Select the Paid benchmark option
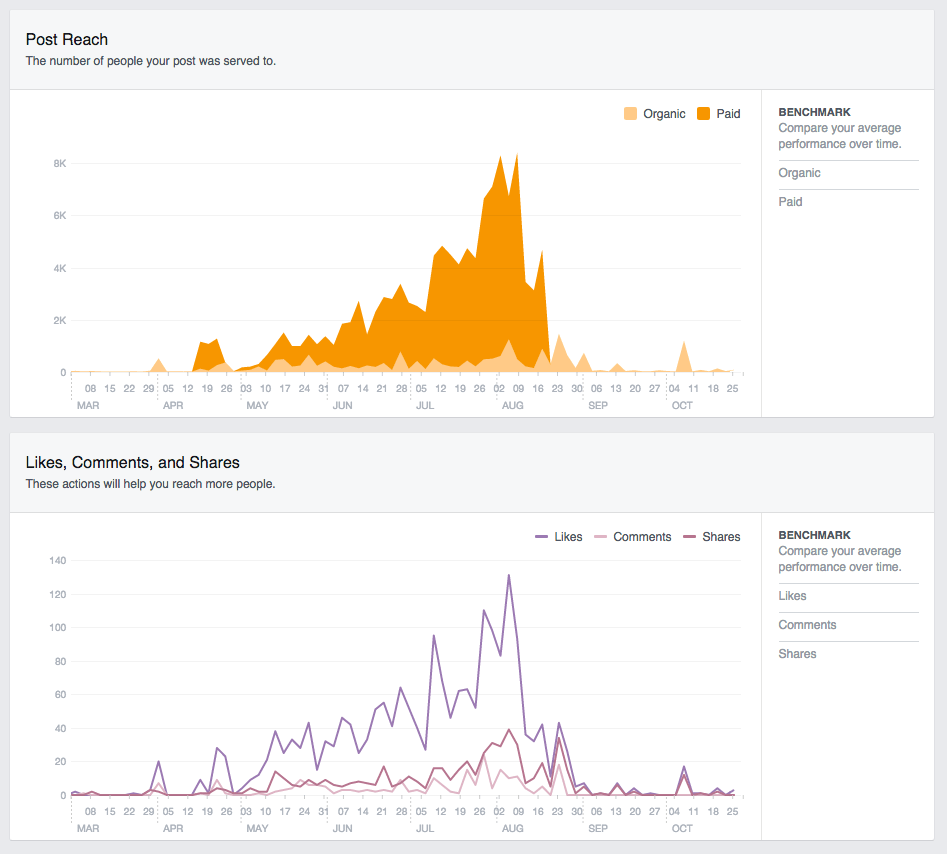Image resolution: width=947 pixels, height=854 pixels. [x=790, y=202]
